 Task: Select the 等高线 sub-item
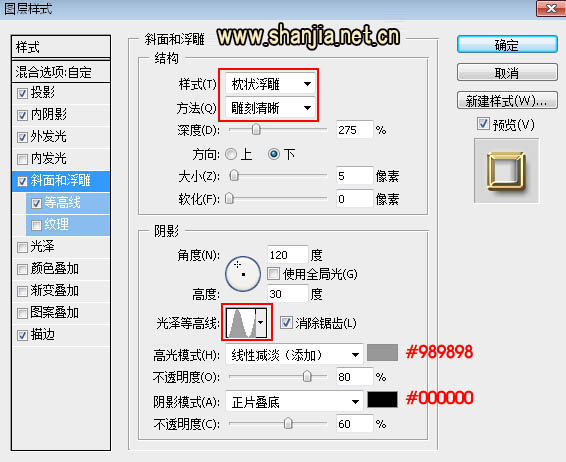pos(68,203)
